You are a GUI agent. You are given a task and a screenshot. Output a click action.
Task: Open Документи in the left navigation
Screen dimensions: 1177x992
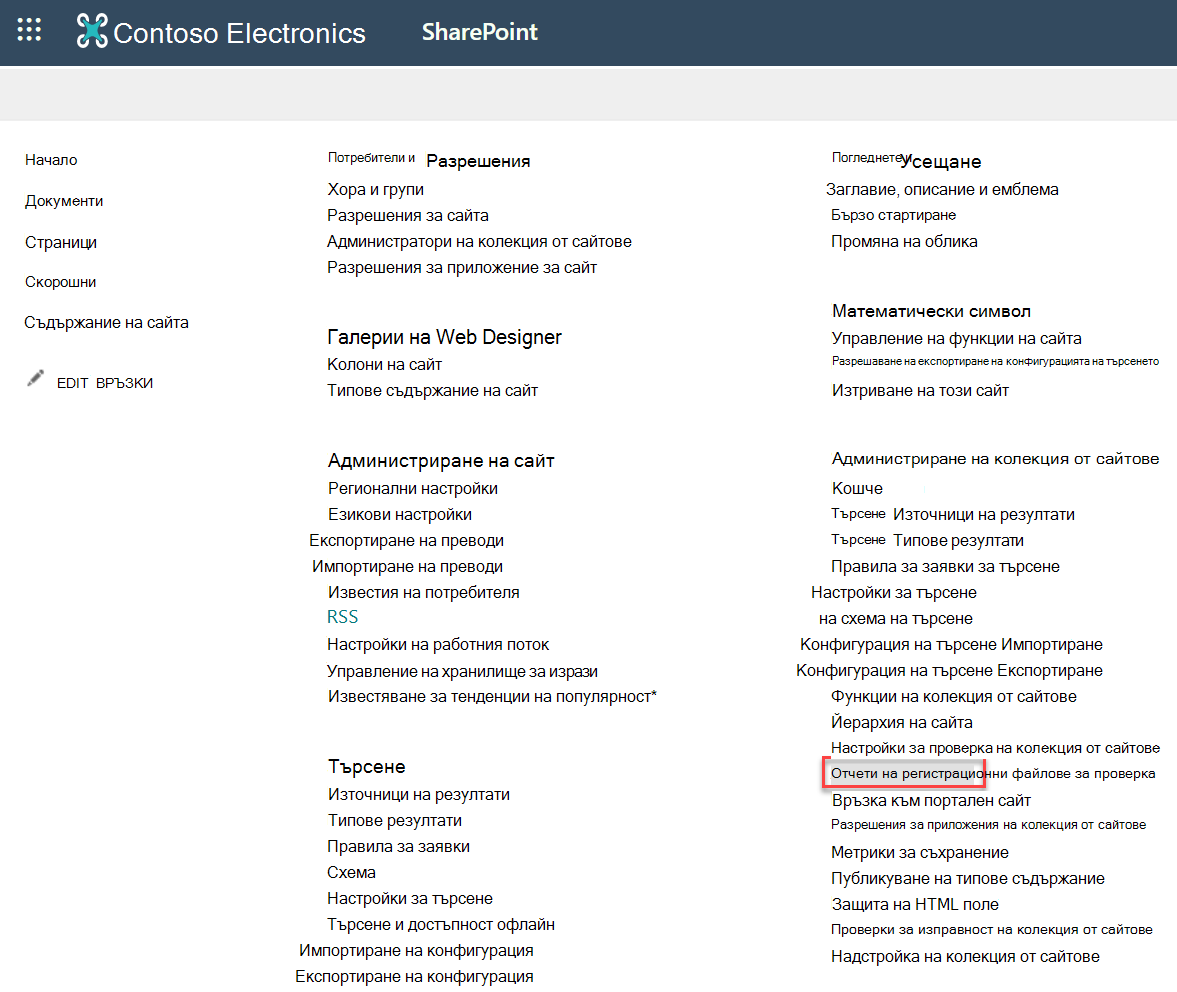click(64, 201)
